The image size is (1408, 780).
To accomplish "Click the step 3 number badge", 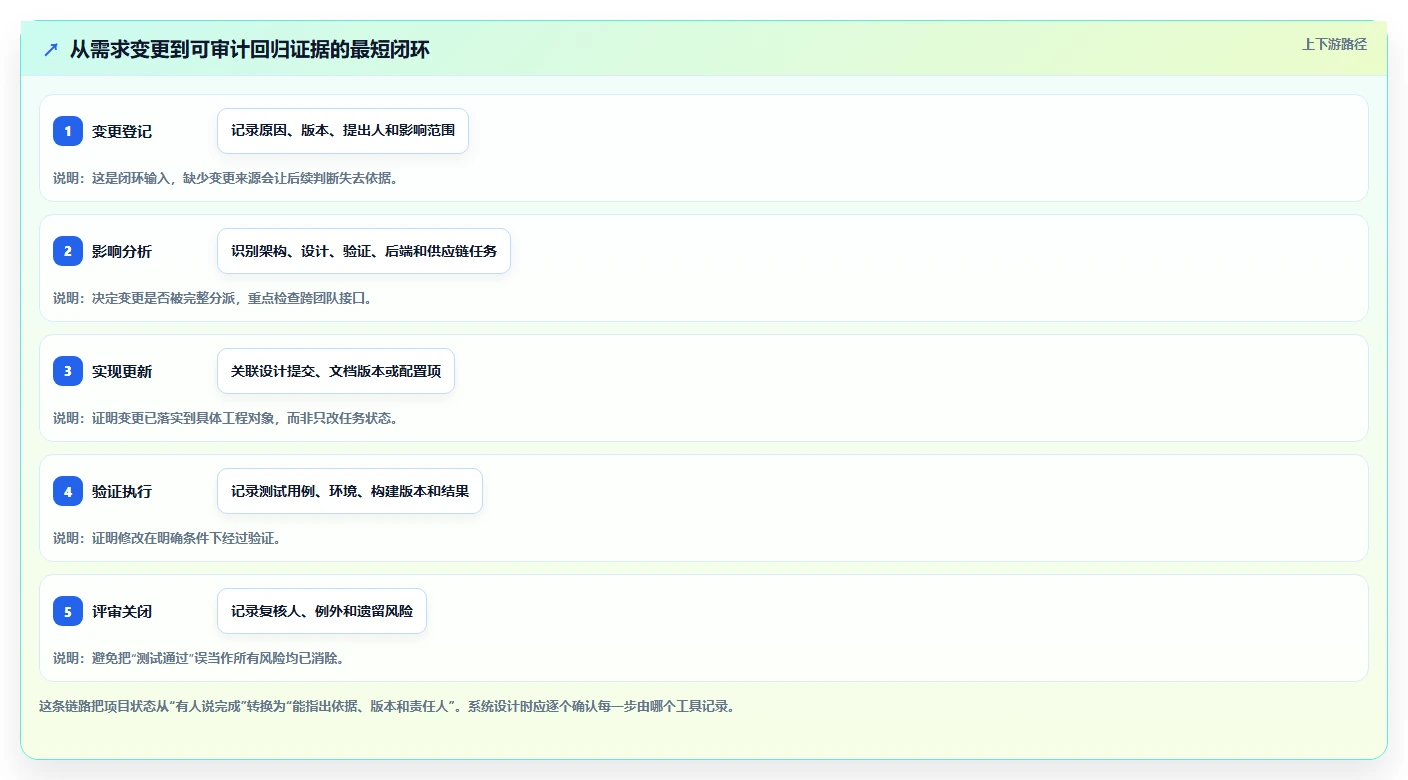I will [x=68, y=371].
